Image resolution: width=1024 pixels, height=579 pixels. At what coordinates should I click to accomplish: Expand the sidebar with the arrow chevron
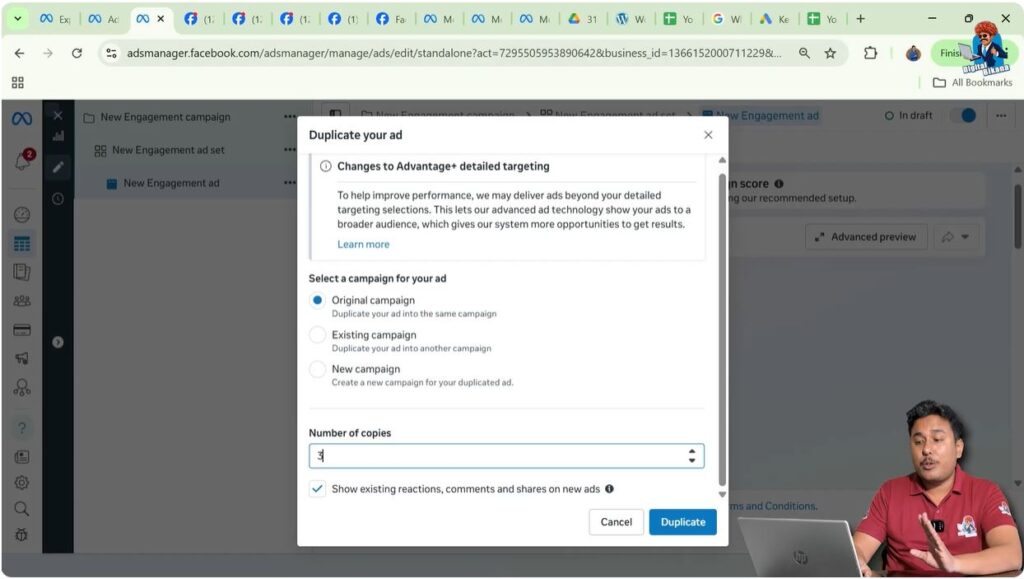(58, 341)
